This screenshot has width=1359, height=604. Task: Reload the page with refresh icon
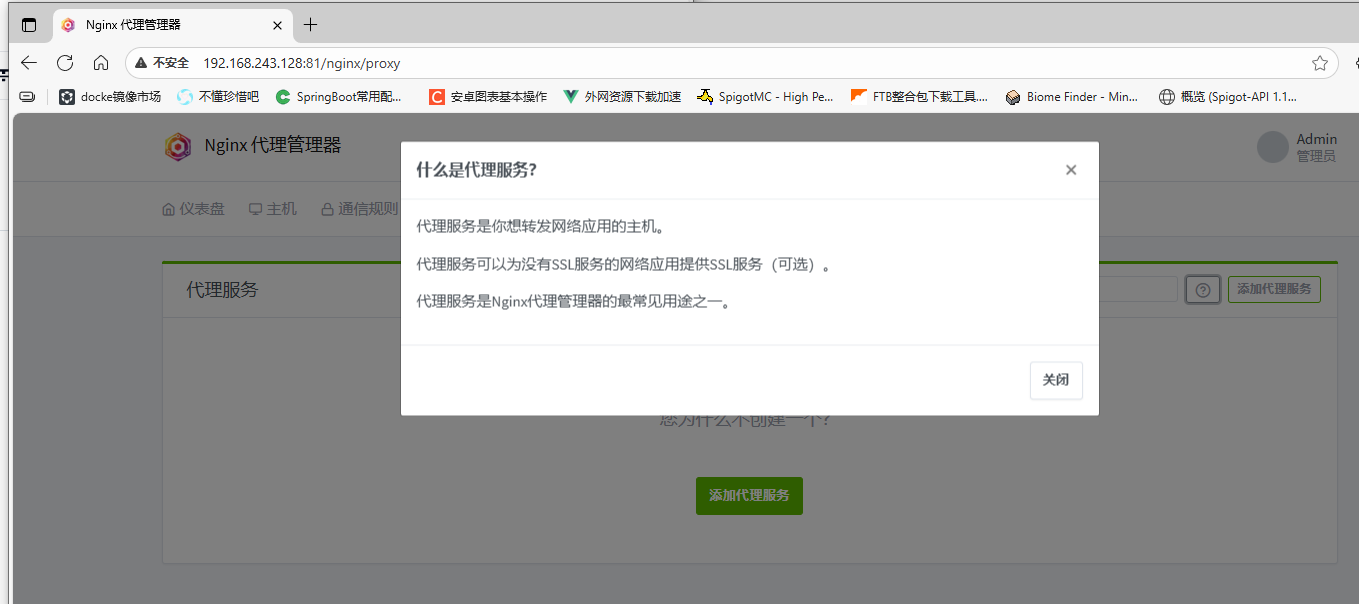tap(65, 63)
